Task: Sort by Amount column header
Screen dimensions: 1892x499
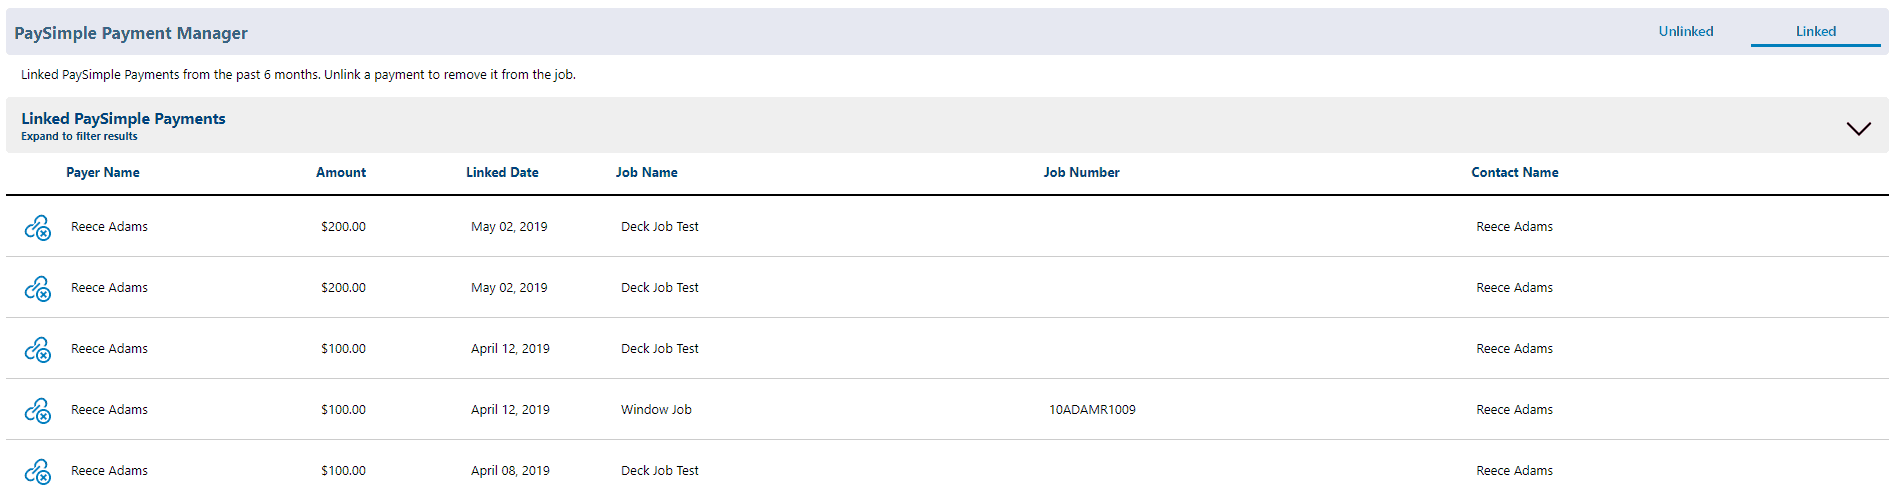Action: [341, 172]
